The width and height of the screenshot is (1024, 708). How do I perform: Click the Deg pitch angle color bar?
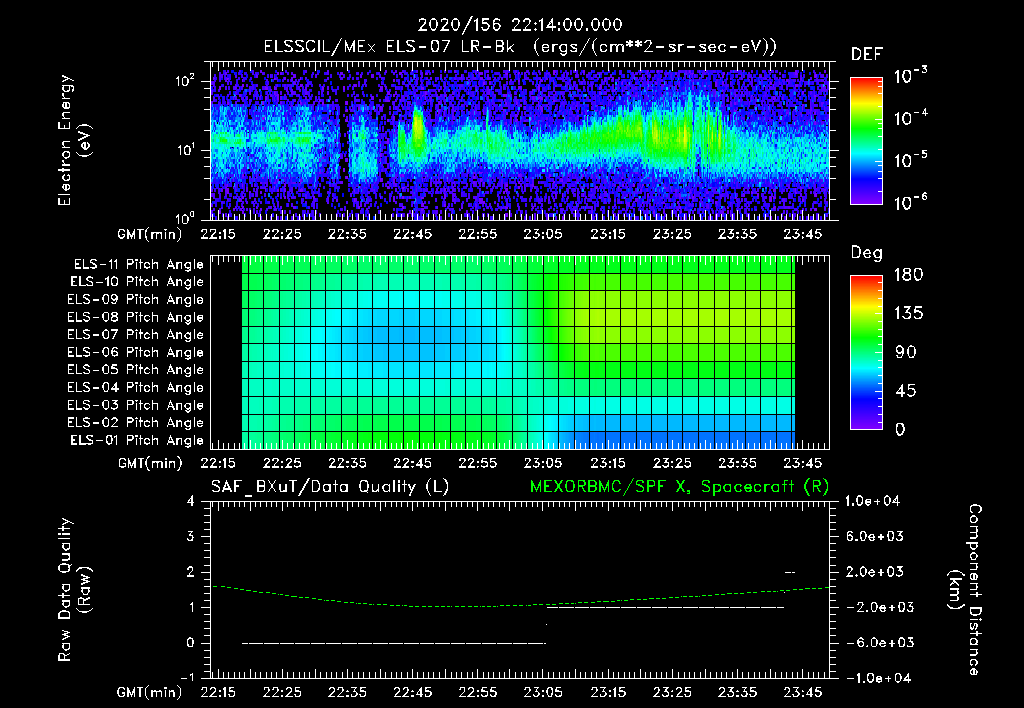click(866, 353)
